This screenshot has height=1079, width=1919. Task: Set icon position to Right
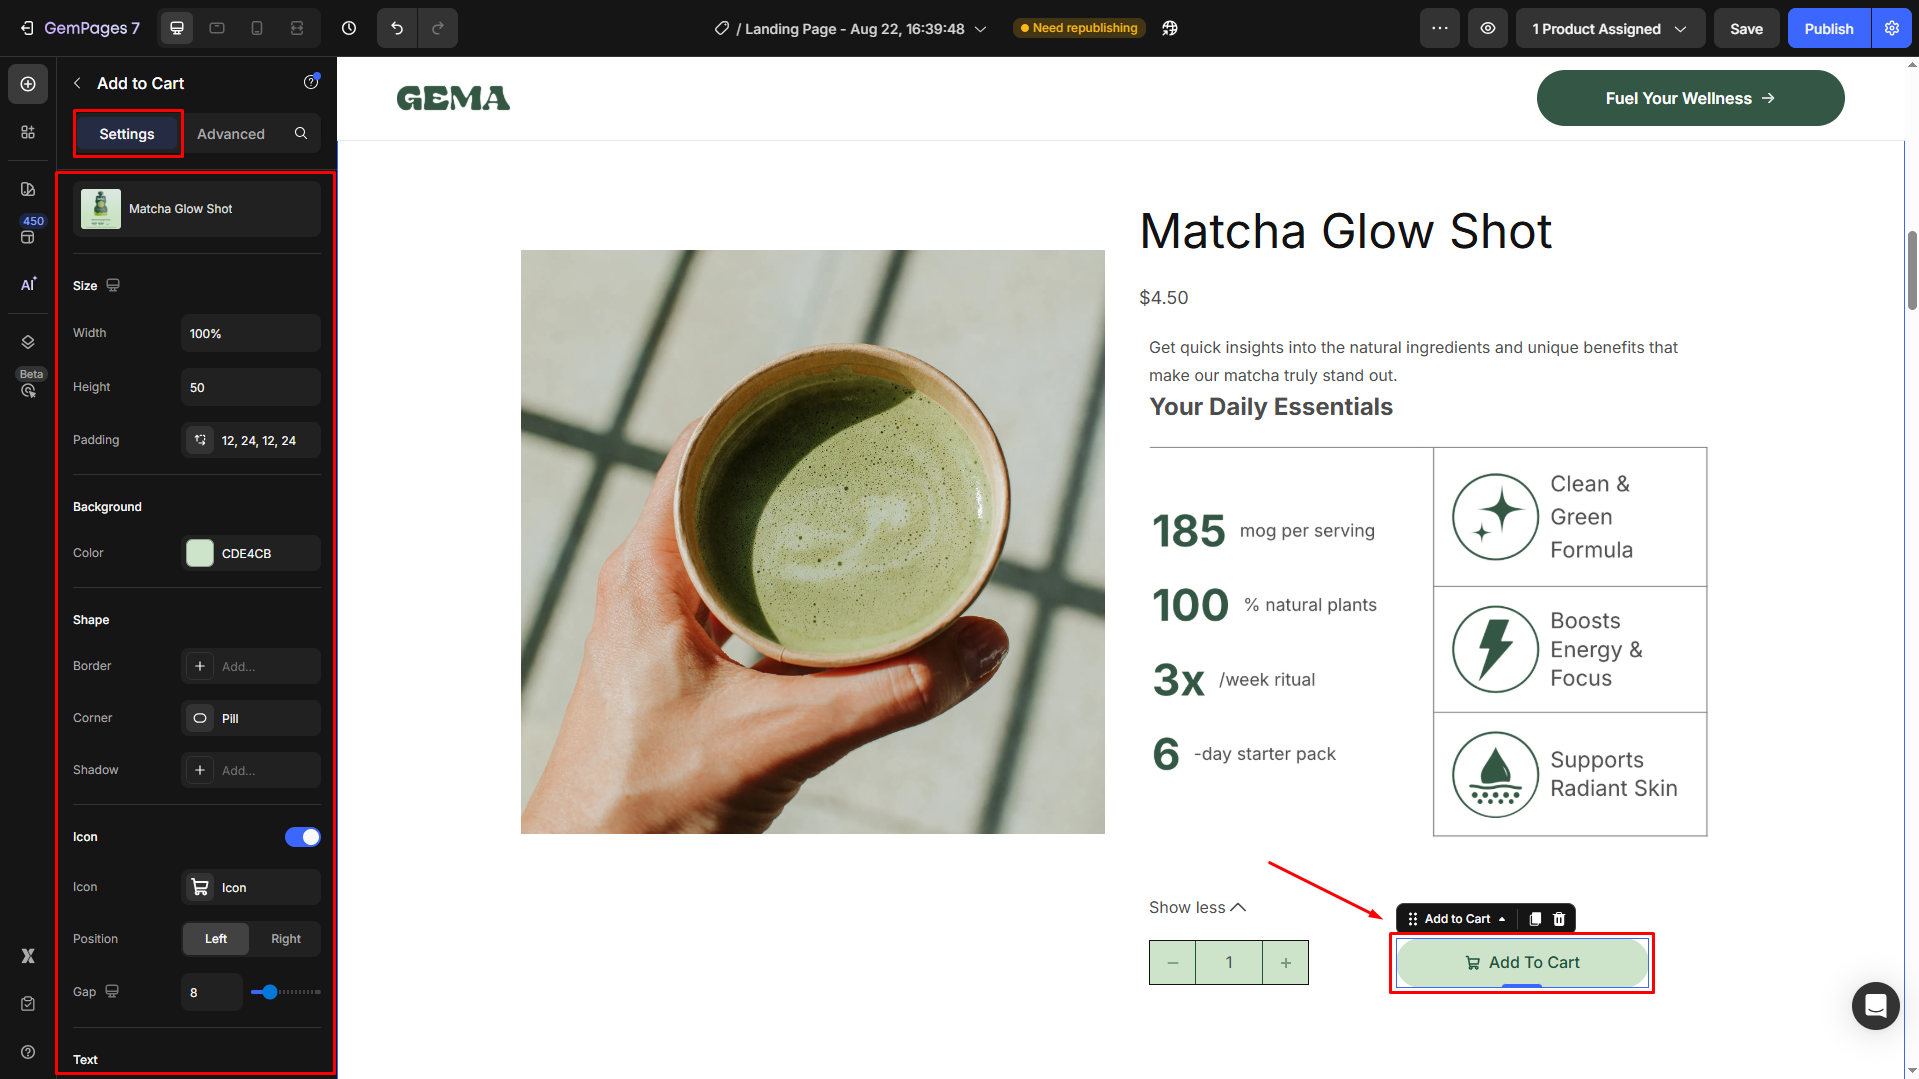(285, 939)
